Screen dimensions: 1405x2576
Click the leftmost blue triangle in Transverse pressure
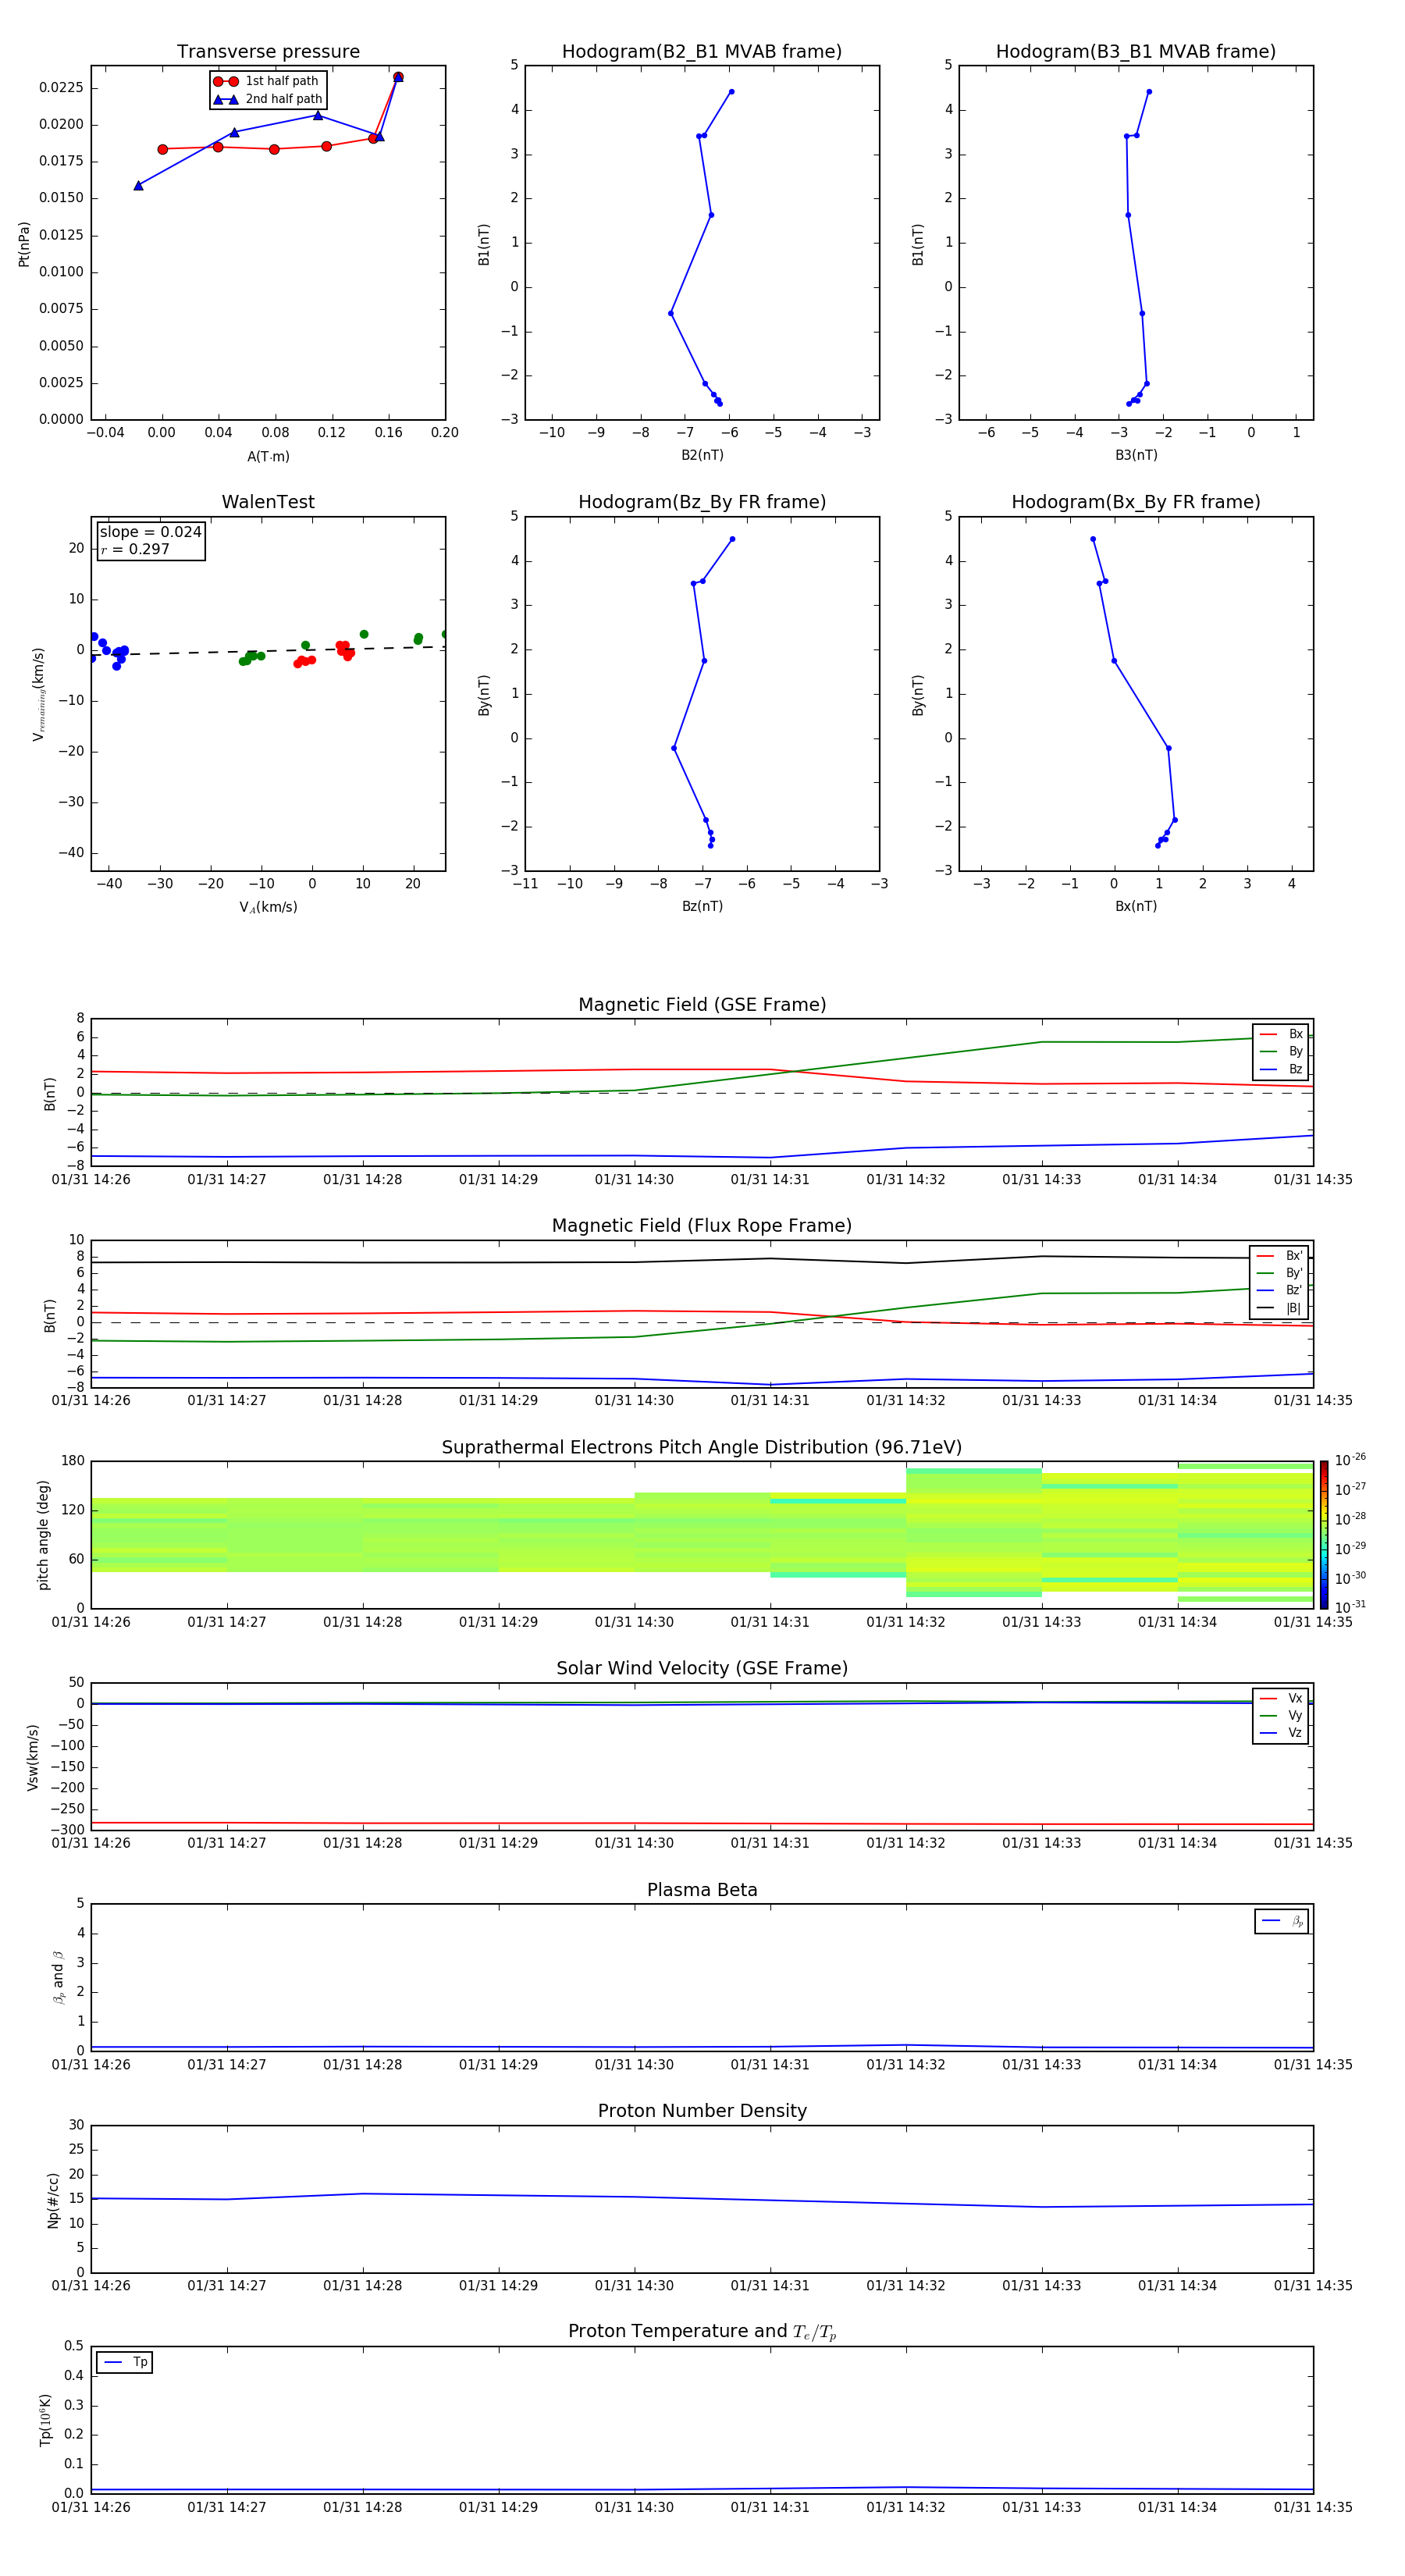pos(138,185)
